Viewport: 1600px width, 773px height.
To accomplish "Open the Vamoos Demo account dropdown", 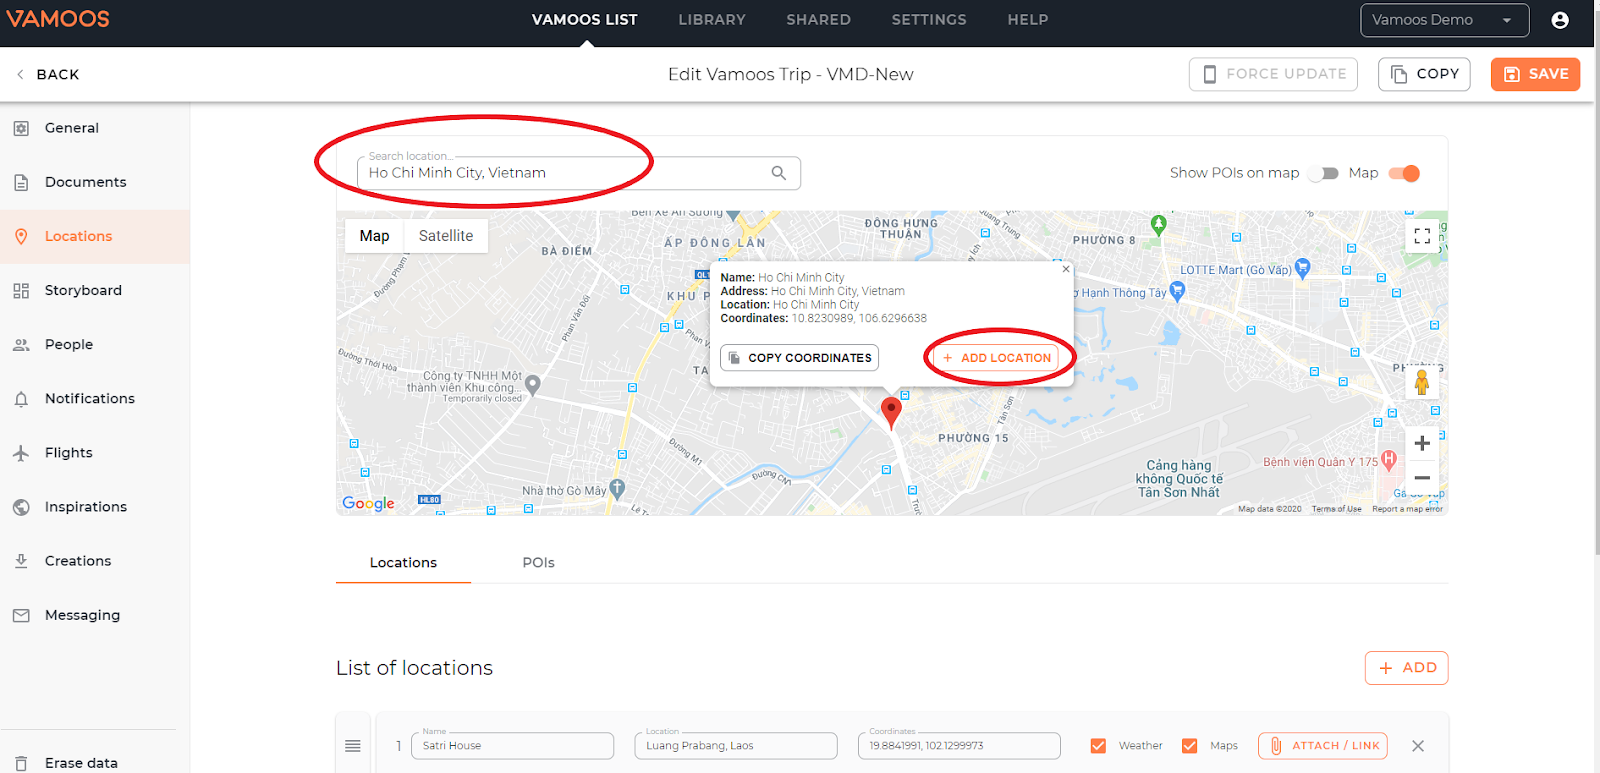I will point(1444,20).
